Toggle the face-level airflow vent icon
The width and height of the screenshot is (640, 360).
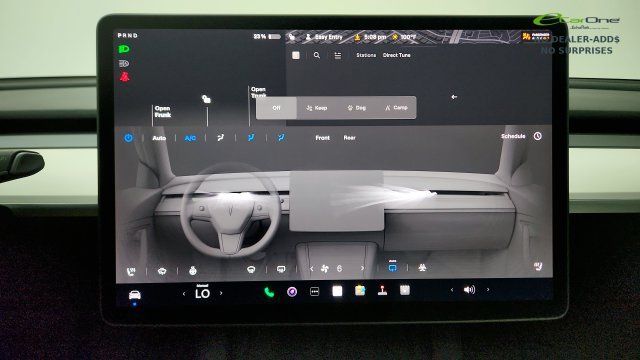click(251, 138)
